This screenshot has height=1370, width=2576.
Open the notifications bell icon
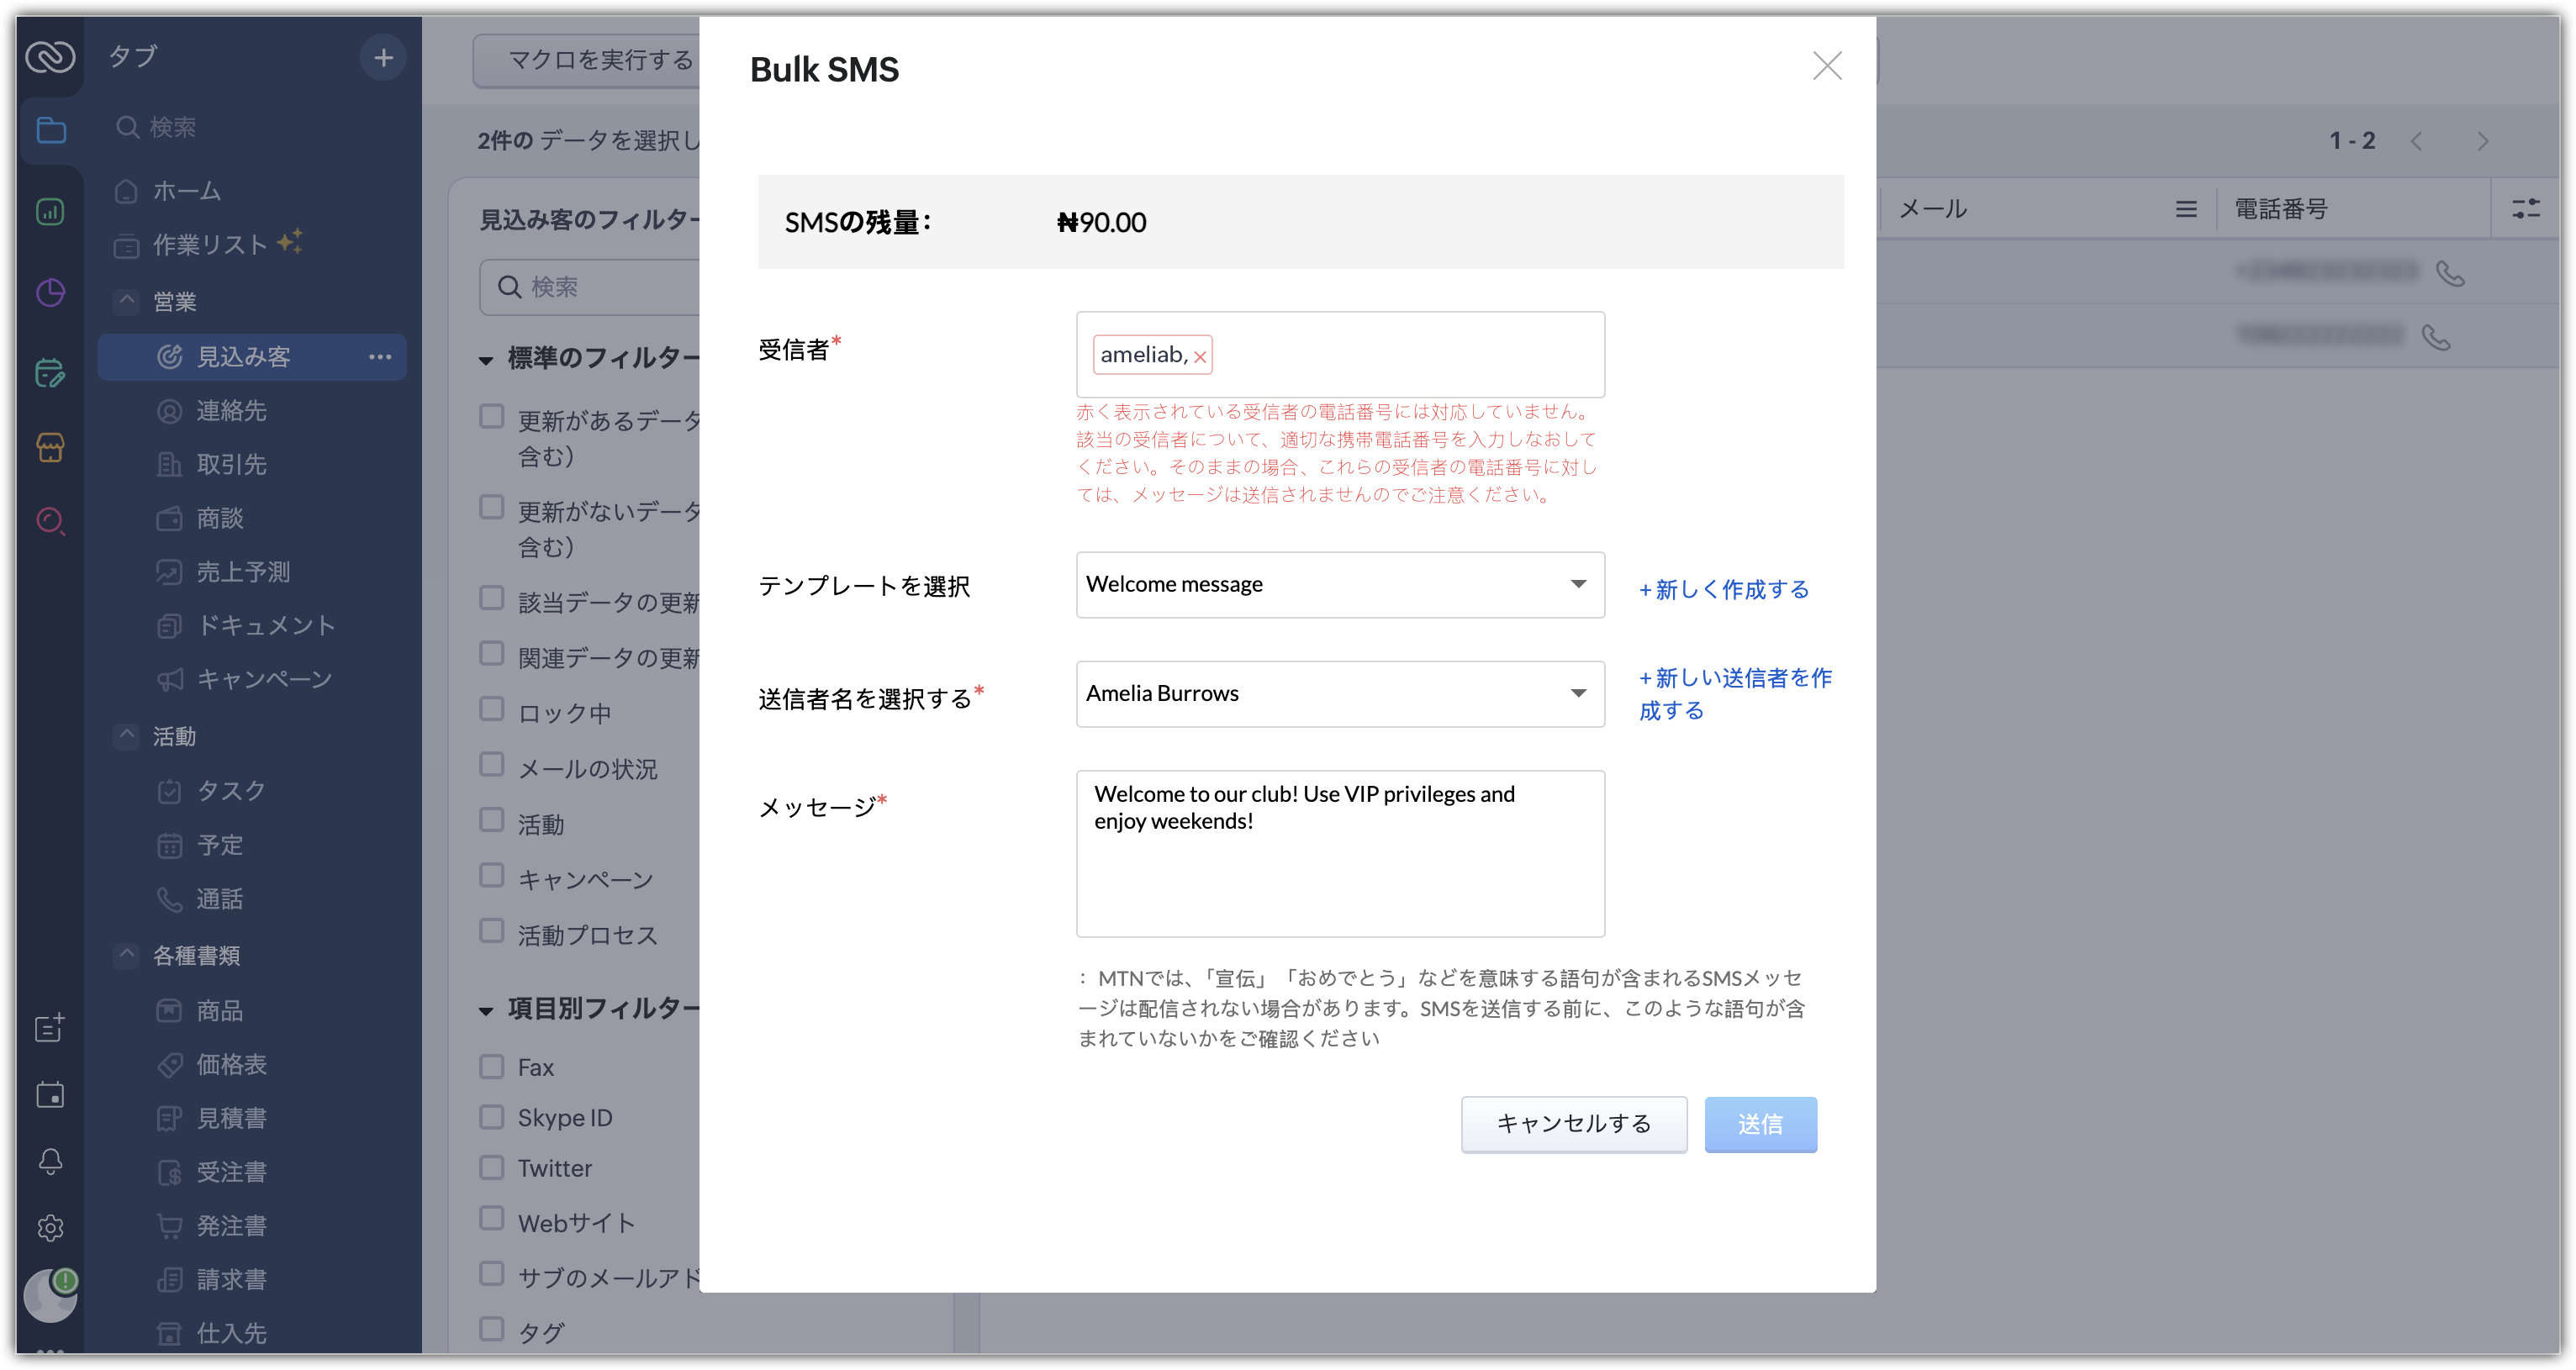coord(50,1161)
